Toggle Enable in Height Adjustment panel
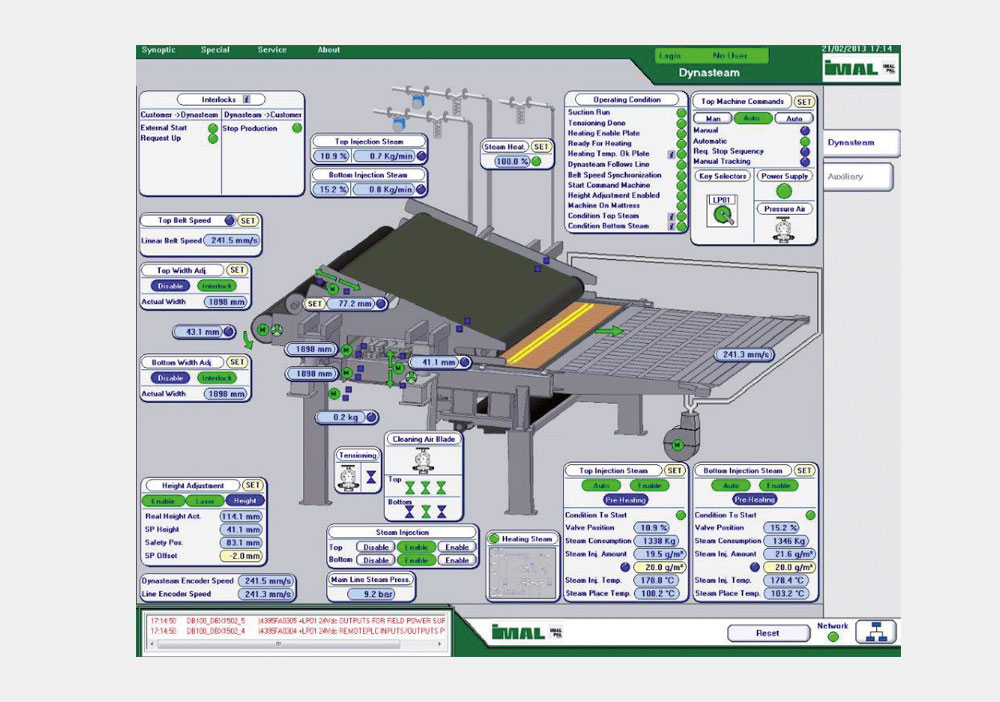 tap(163, 501)
